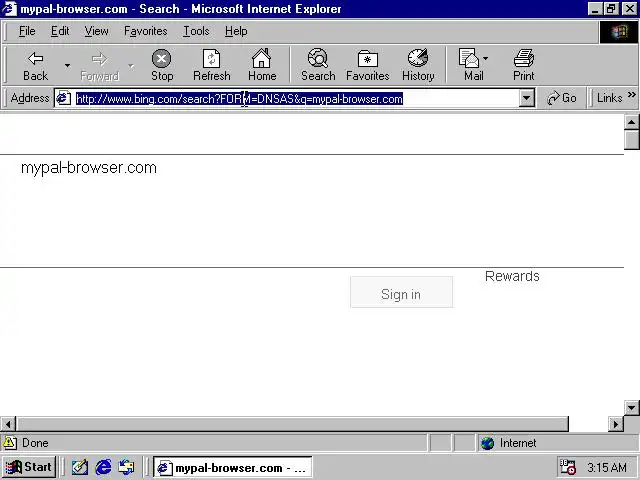This screenshot has width=640, height=480.
Task: Click the 3:15 AM system clock
Action: [x=607, y=467]
